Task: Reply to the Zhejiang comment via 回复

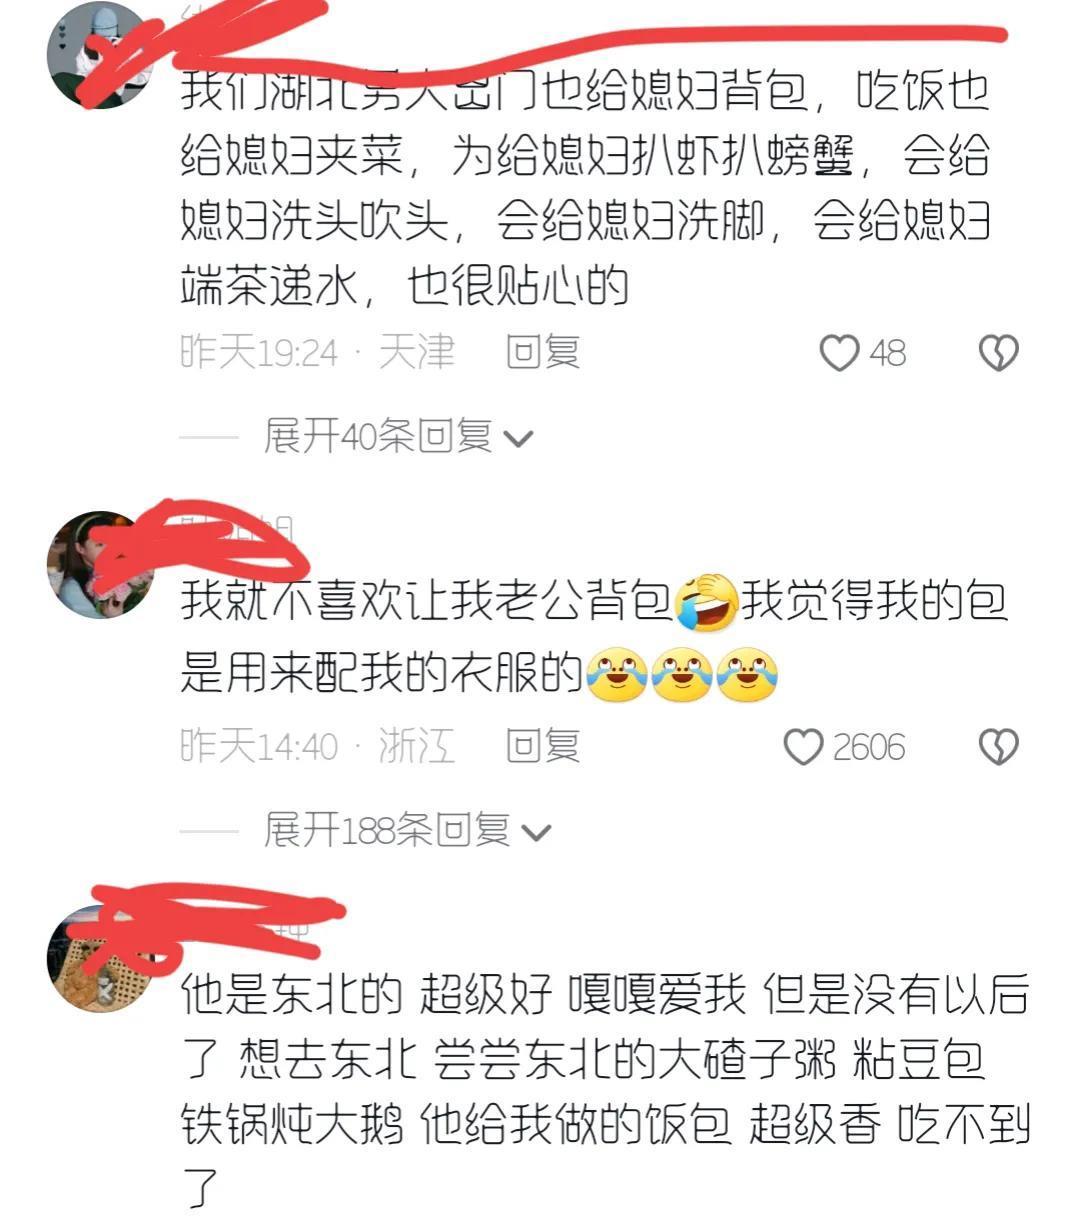Action: click(x=543, y=746)
